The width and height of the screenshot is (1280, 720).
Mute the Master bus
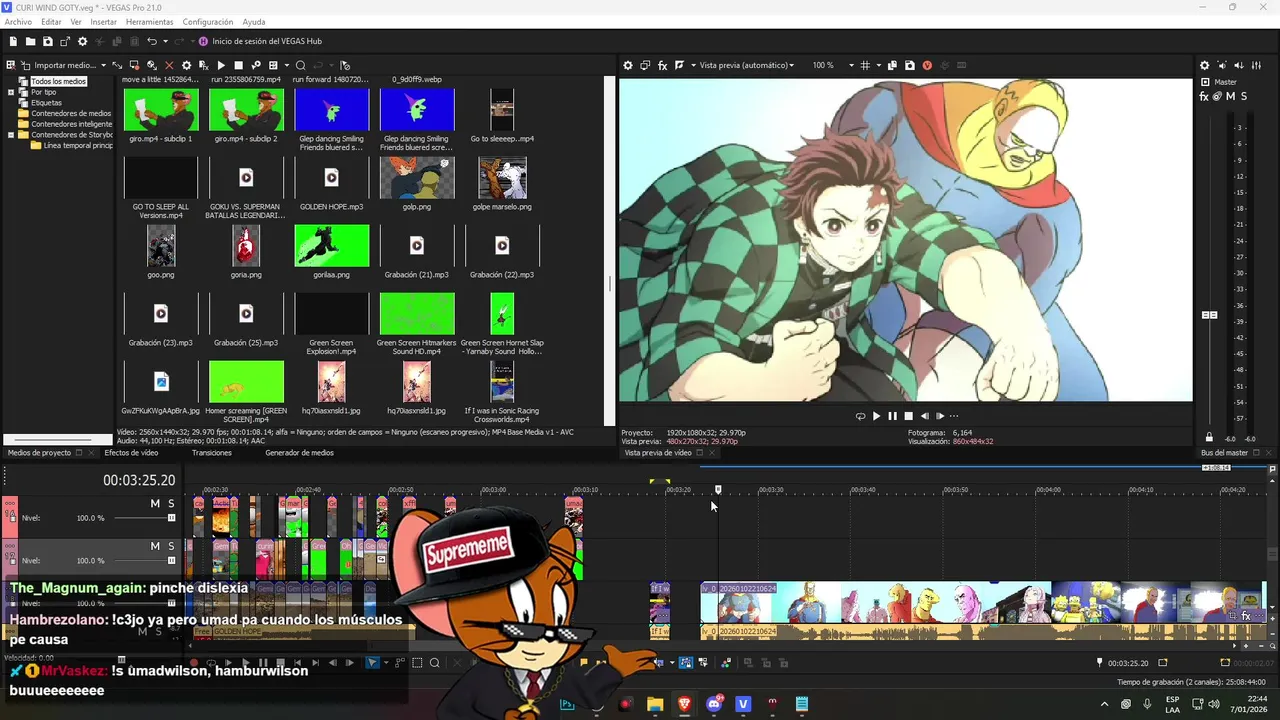pyautogui.click(x=1230, y=96)
